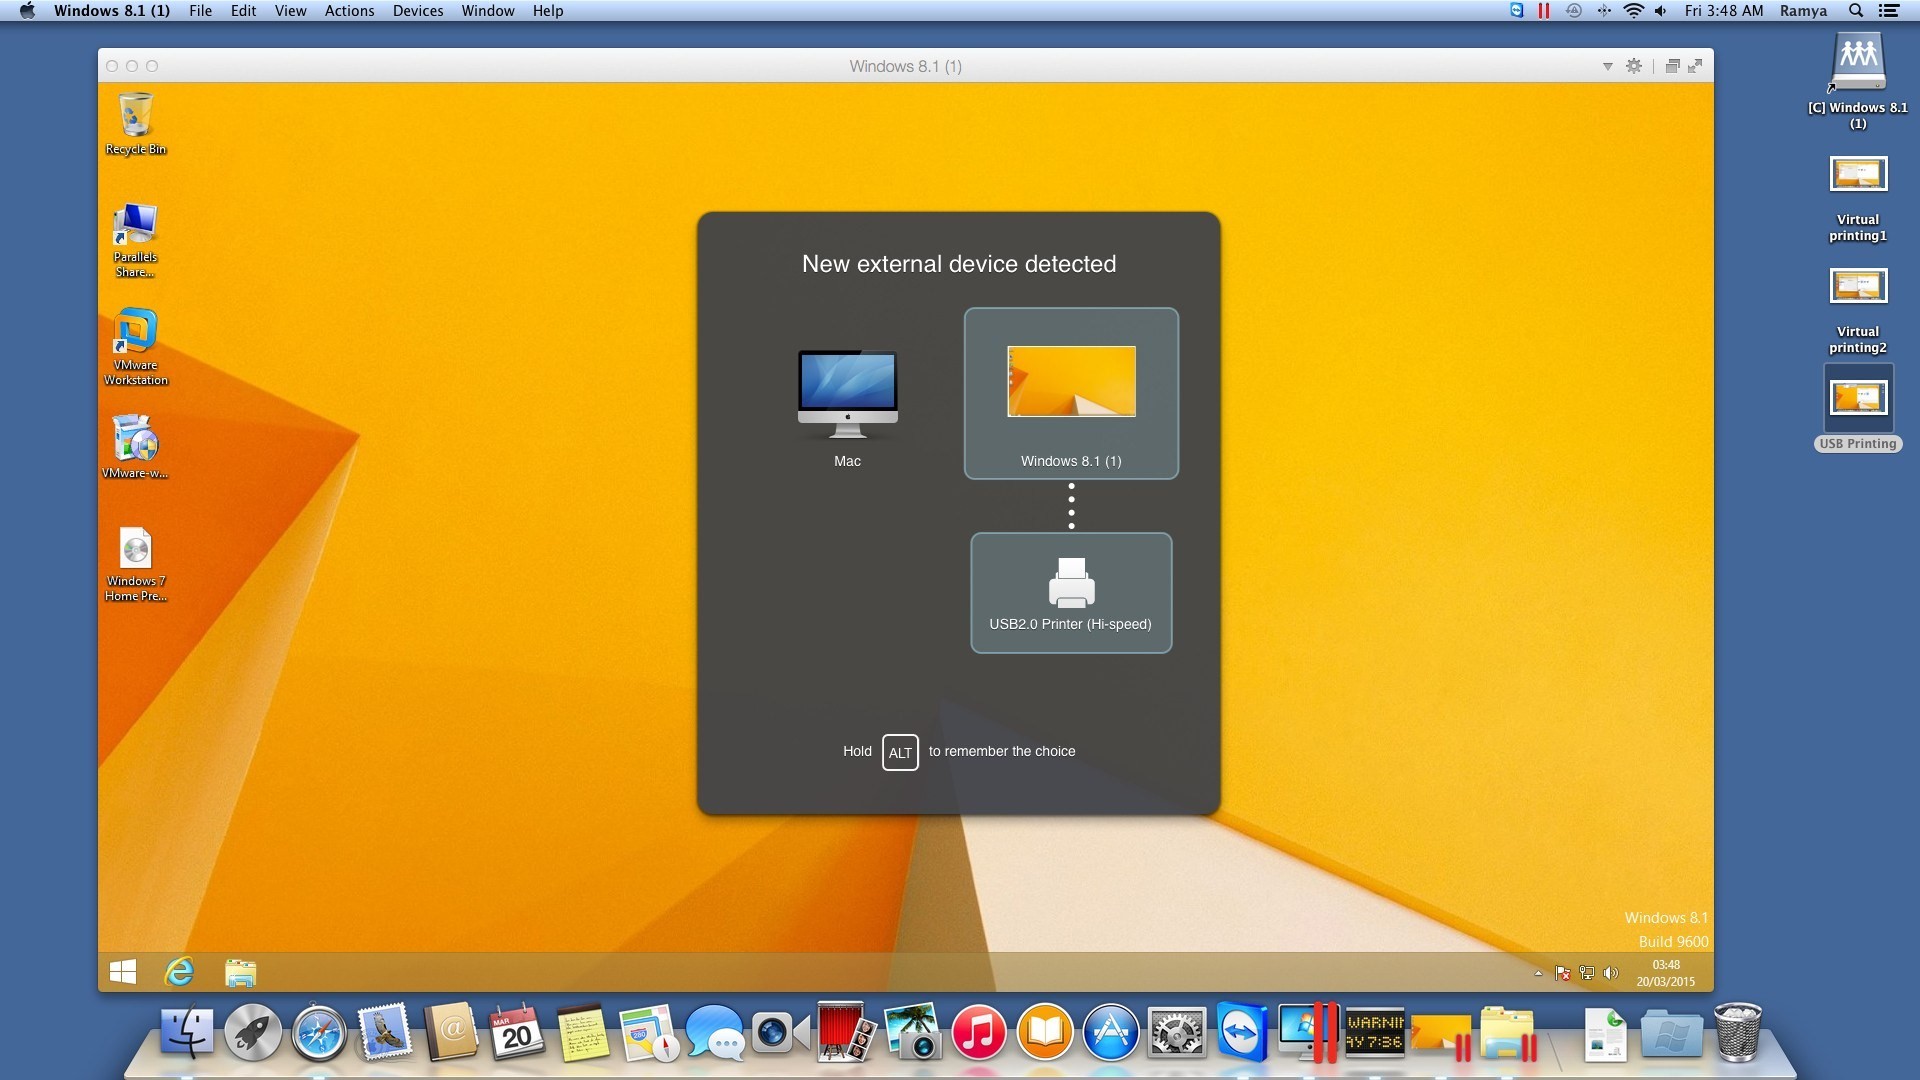The image size is (1920, 1080).
Task: Open the Parallels view mode dropdown arrow
Action: tap(1608, 66)
